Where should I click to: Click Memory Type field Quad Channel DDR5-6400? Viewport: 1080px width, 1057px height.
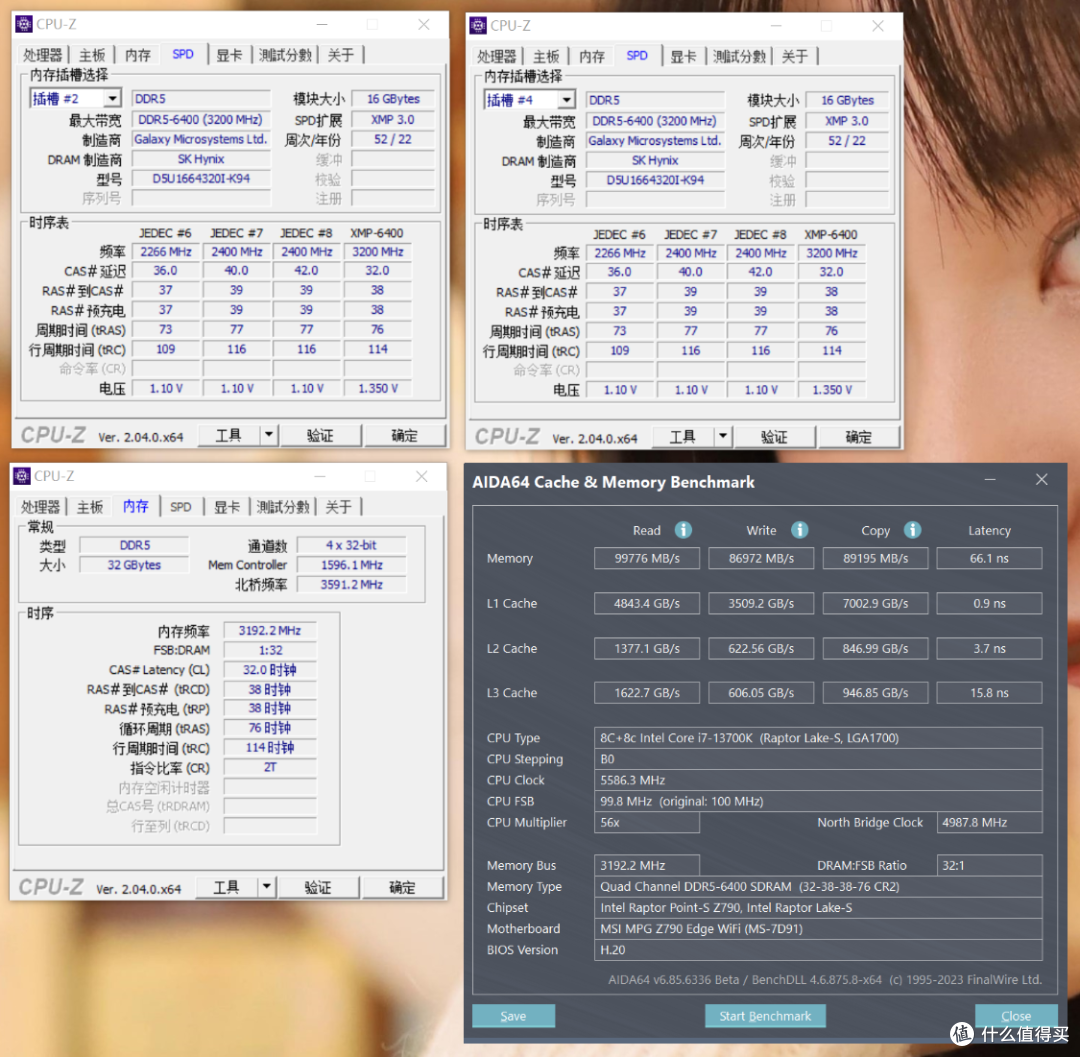point(818,886)
